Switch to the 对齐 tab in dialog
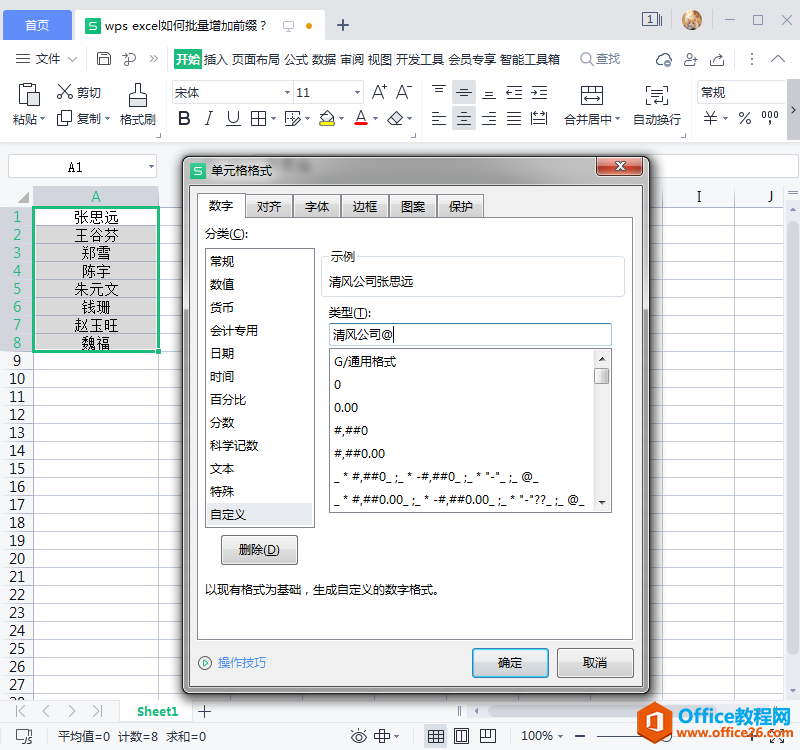The height and width of the screenshot is (750, 800). click(x=269, y=206)
